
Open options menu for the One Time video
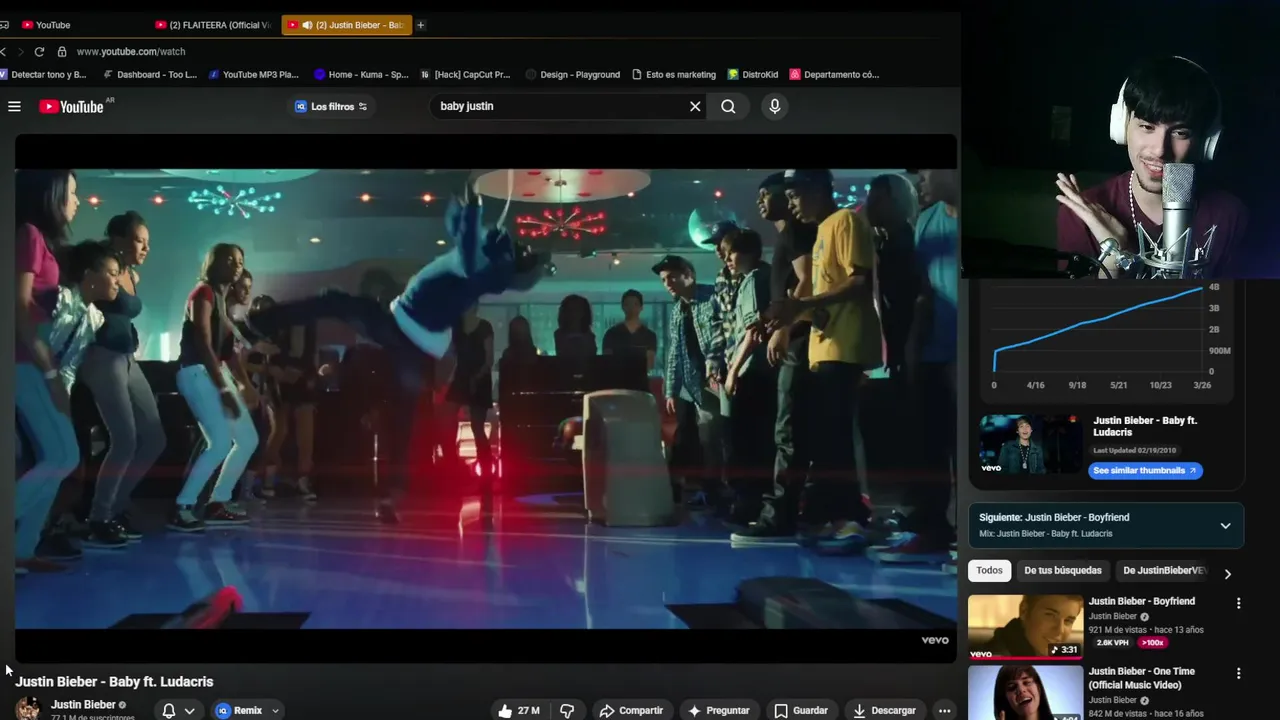tap(1238, 673)
